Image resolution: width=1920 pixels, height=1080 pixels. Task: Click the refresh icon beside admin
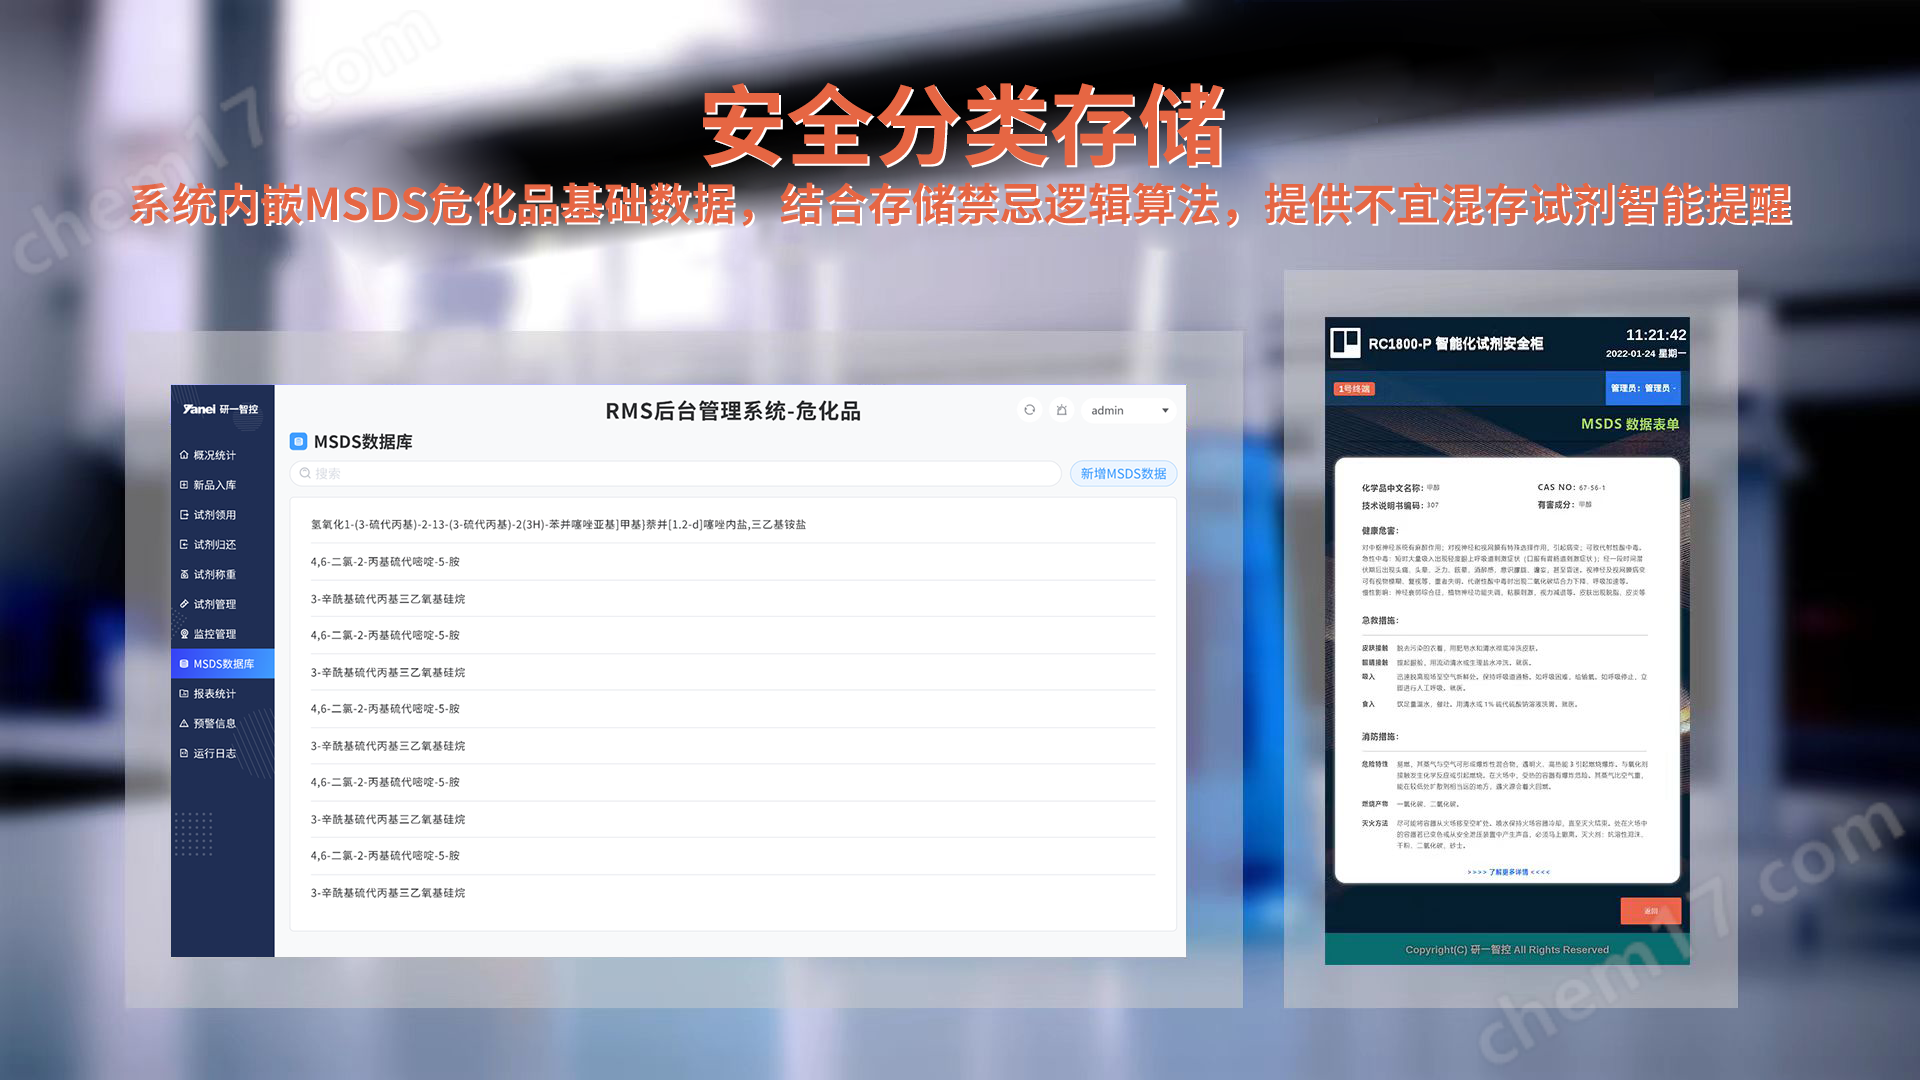[1029, 410]
